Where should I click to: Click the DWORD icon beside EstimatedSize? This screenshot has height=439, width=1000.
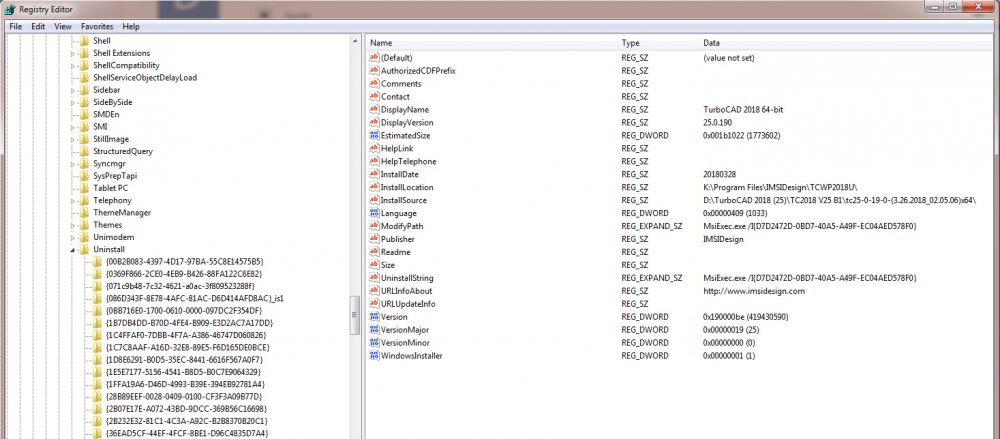point(374,135)
